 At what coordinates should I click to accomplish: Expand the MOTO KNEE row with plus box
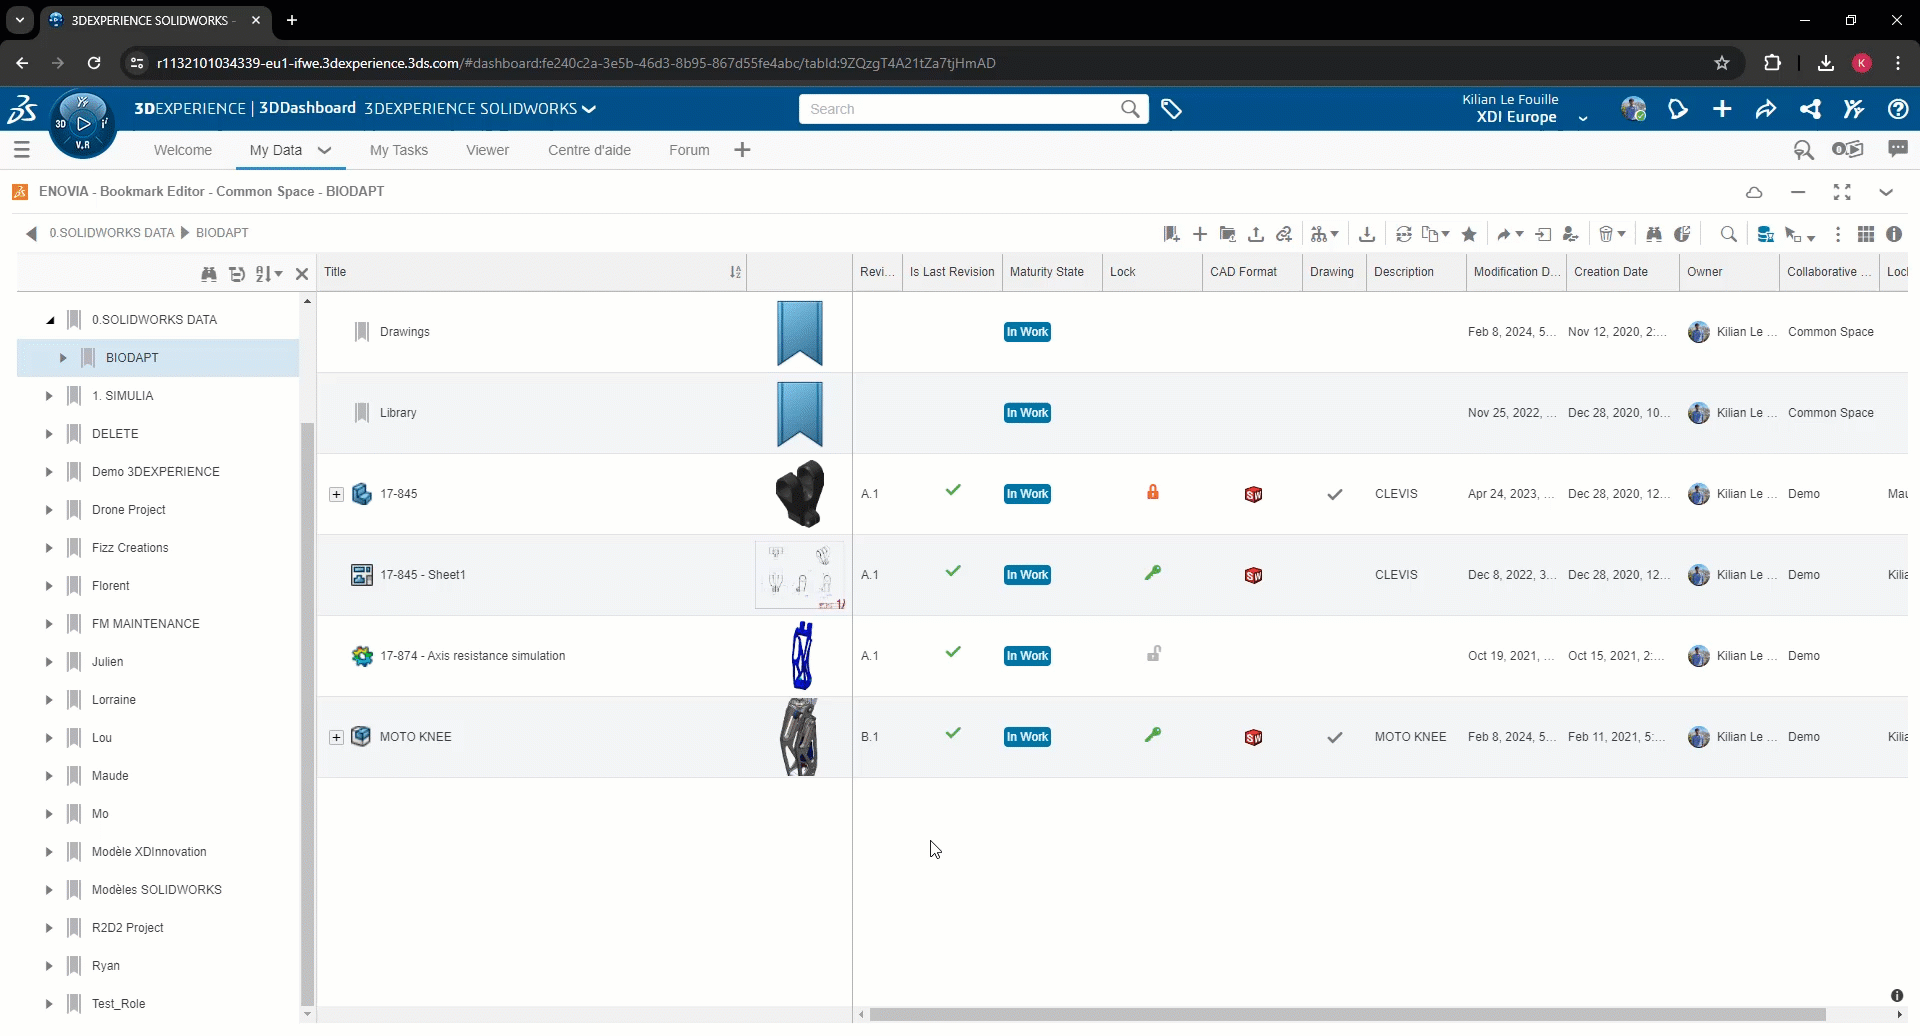click(x=336, y=737)
